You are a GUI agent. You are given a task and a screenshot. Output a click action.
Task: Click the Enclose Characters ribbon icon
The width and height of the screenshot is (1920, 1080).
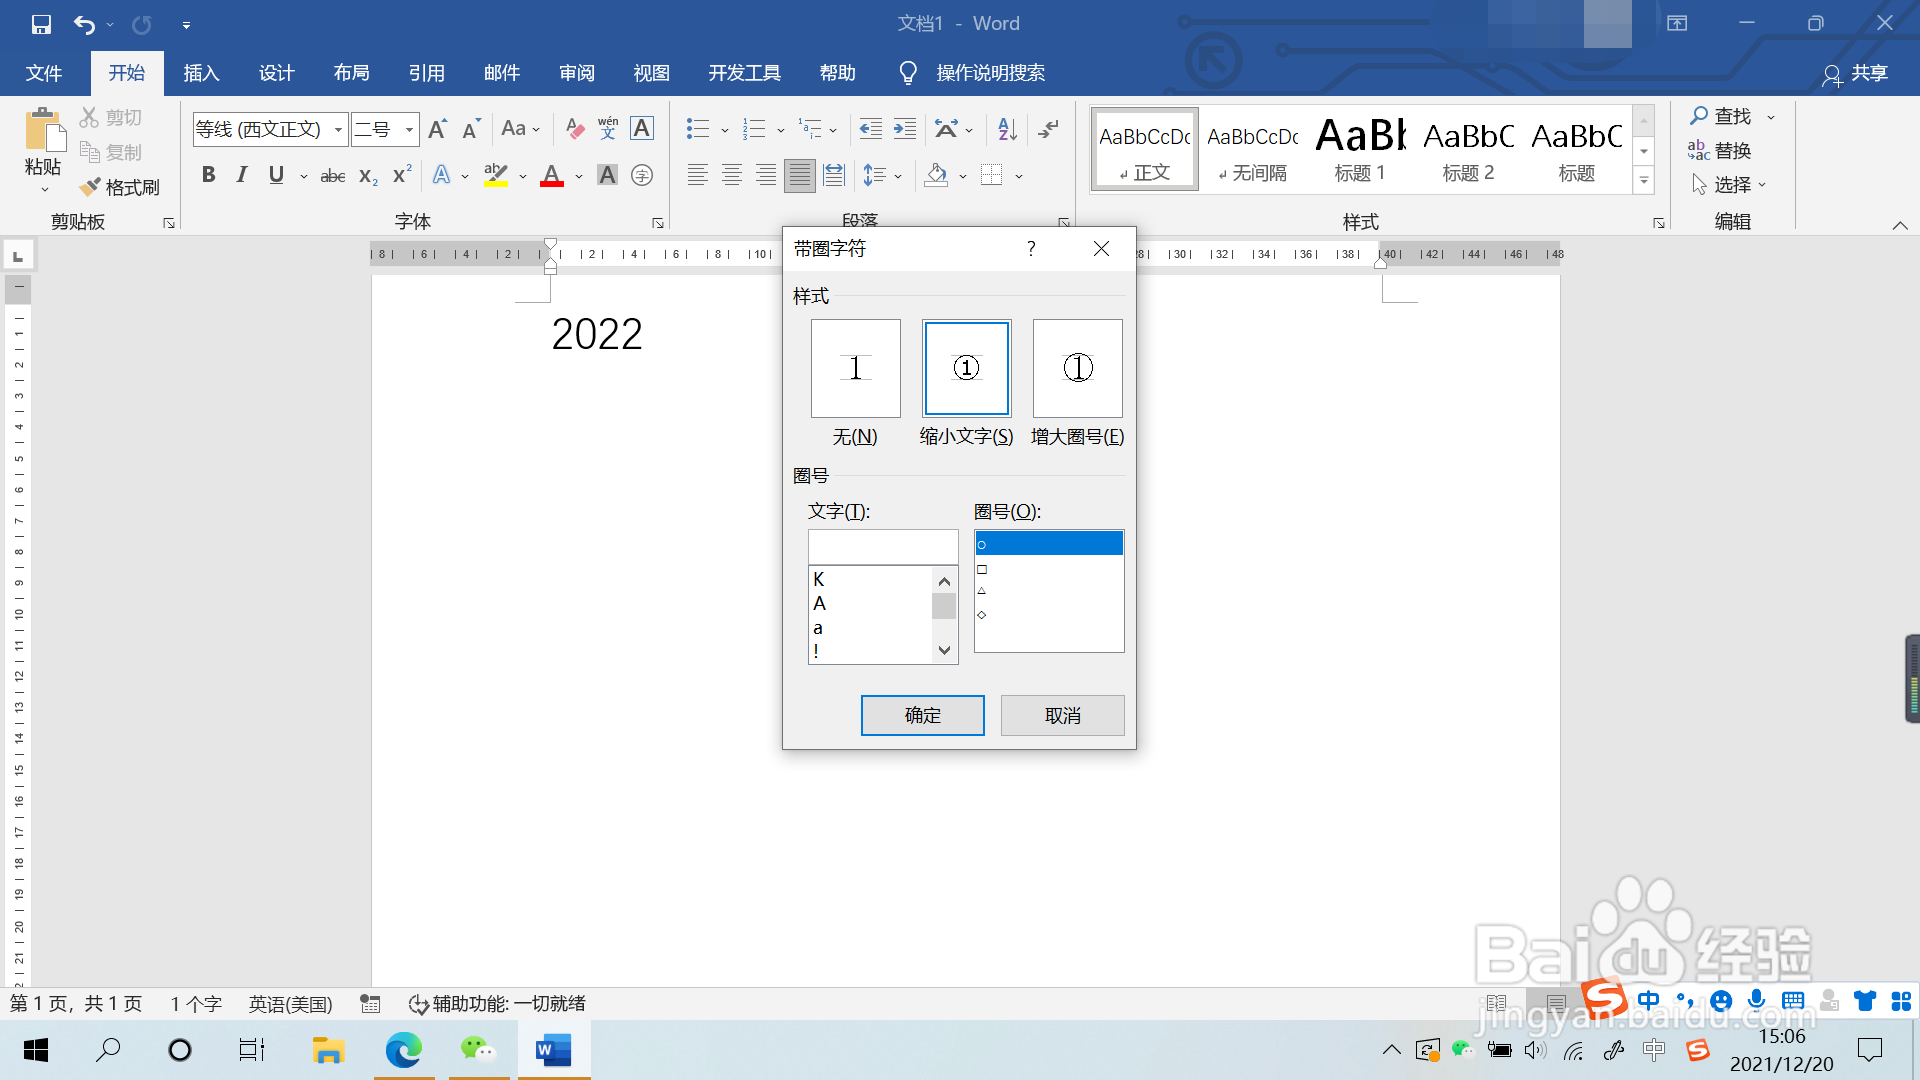coord(642,175)
